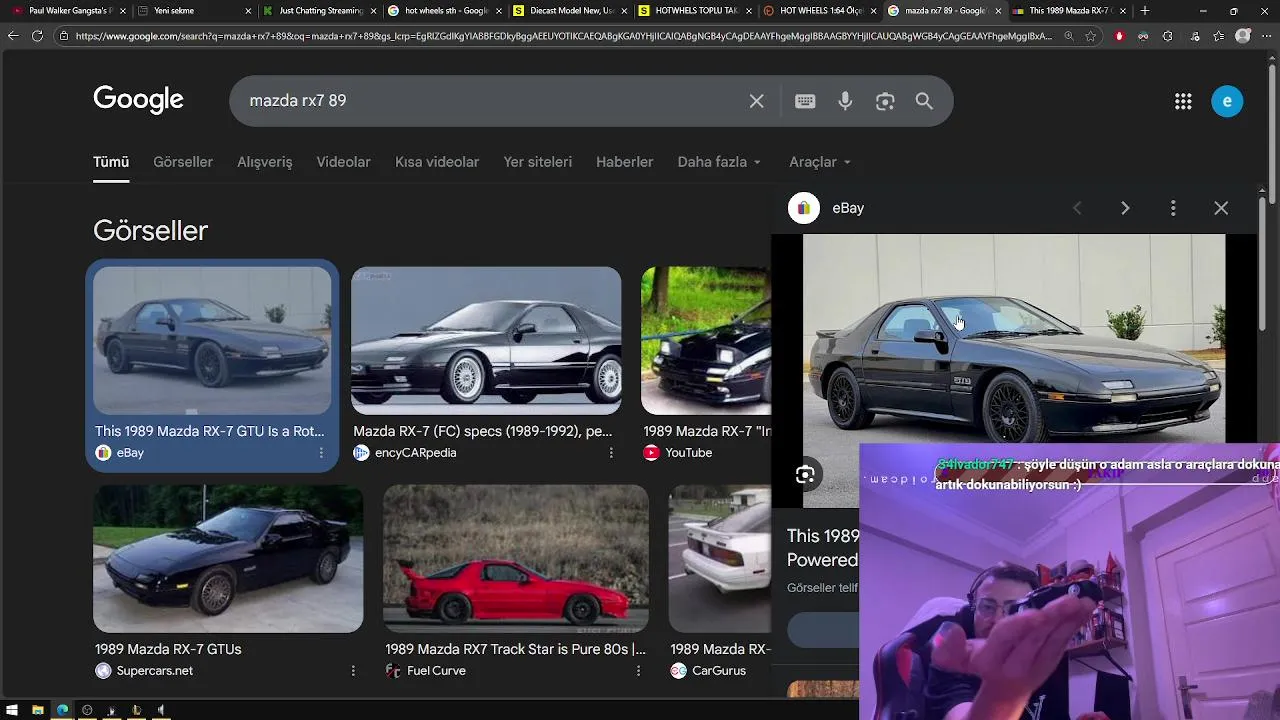Start voice search with the microphone icon

coord(845,101)
